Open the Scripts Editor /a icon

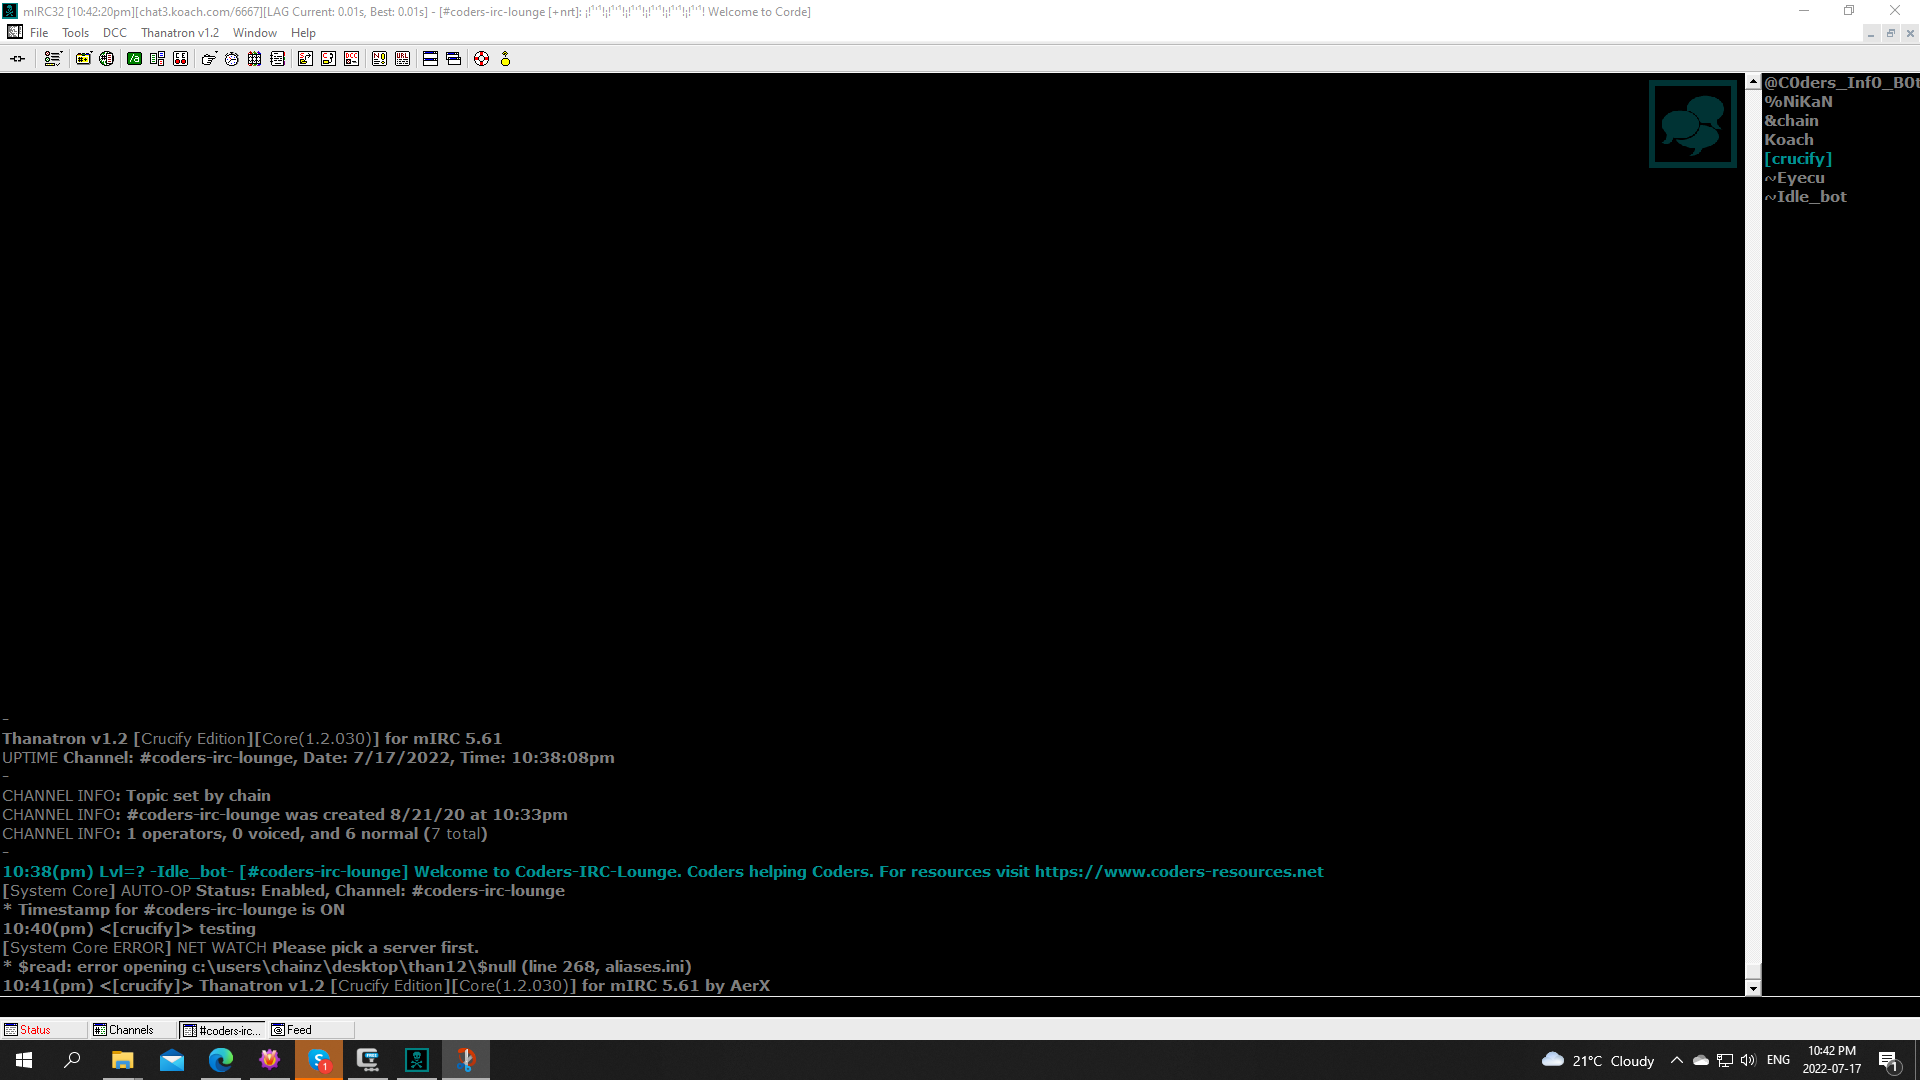(134, 59)
